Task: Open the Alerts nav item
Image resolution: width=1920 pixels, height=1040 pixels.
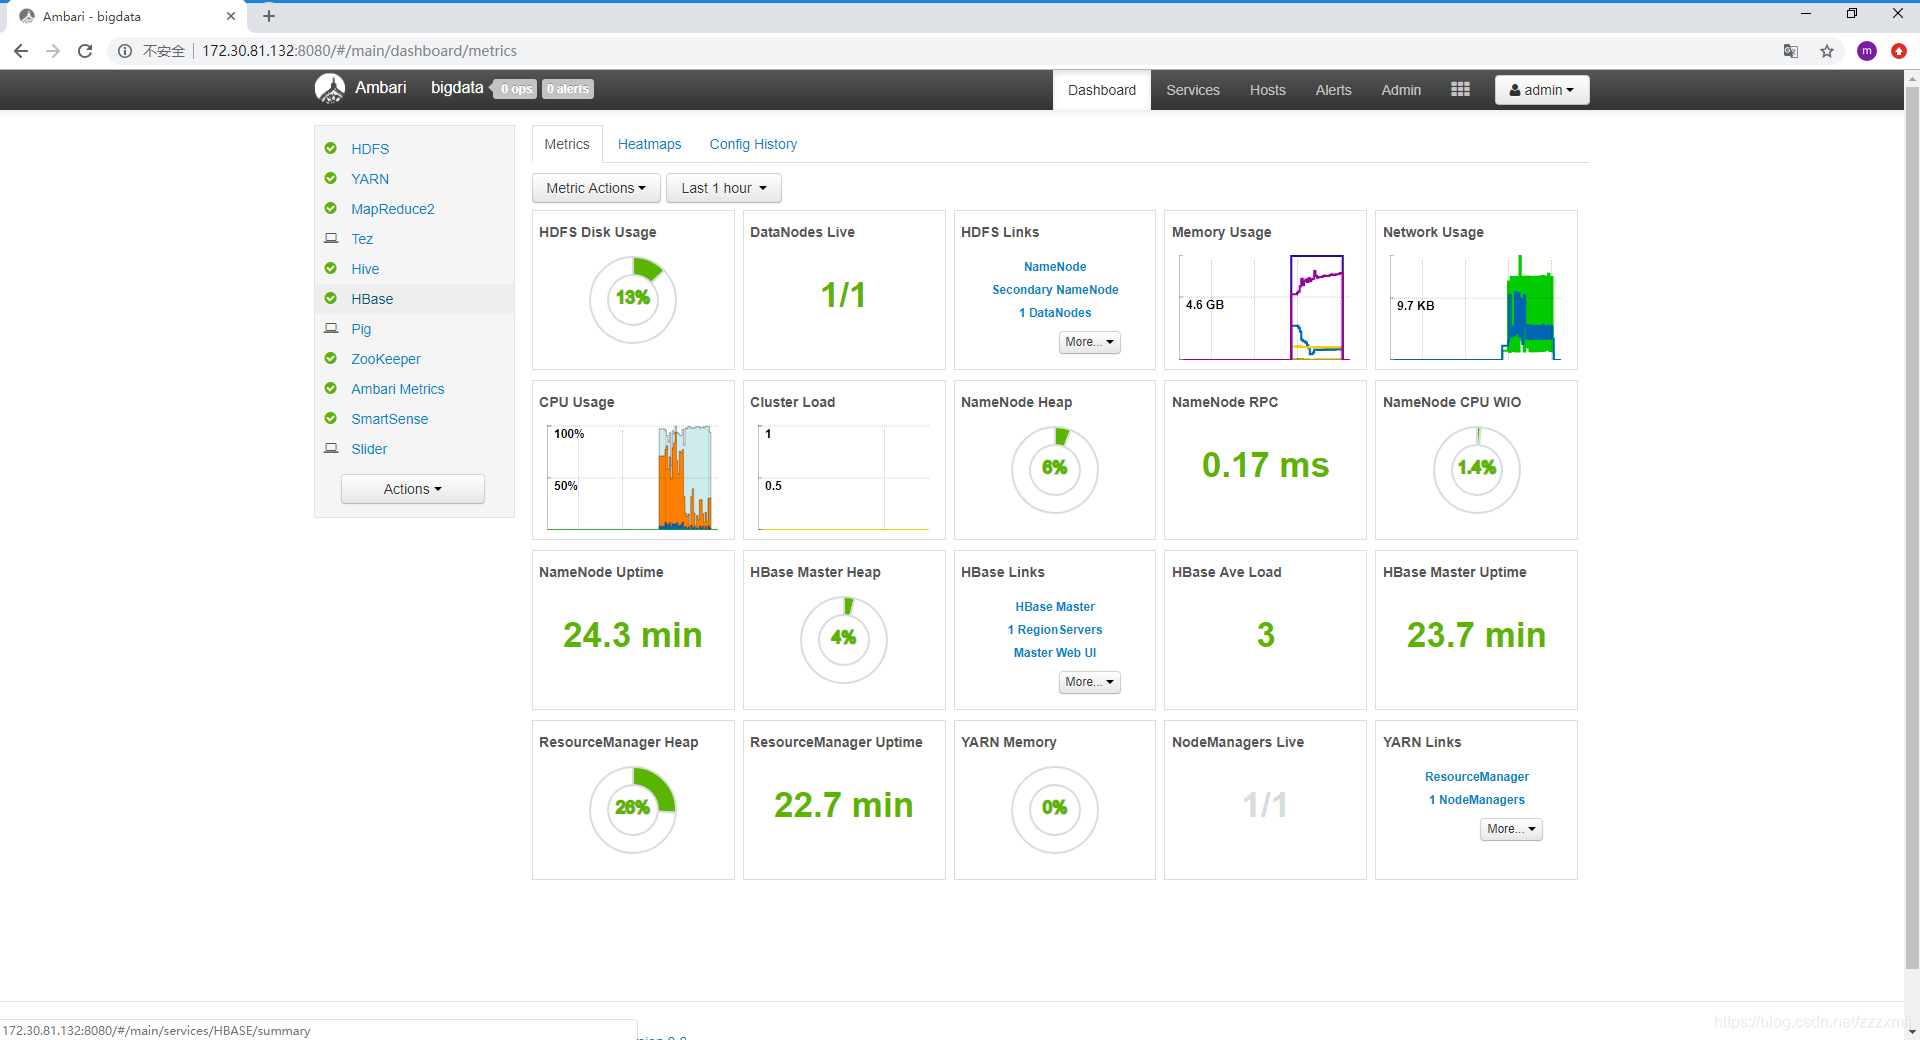Action: click(1333, 90)
